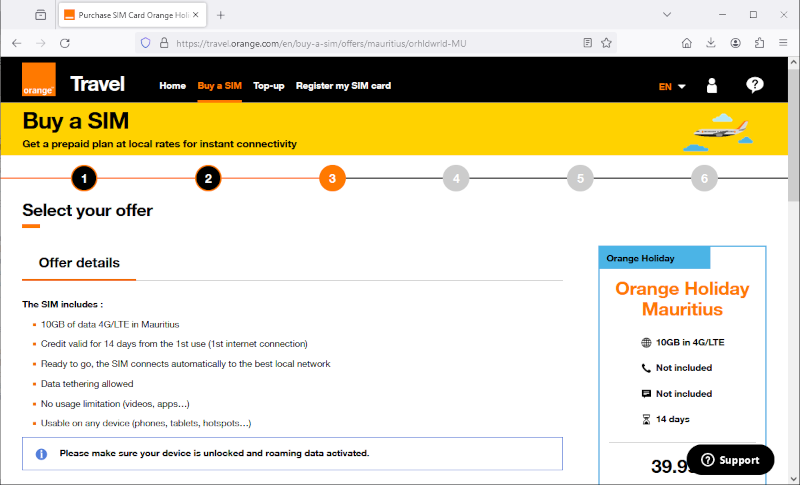
Task: Click the step 4 circle
Action: click(x=456, y=178)
